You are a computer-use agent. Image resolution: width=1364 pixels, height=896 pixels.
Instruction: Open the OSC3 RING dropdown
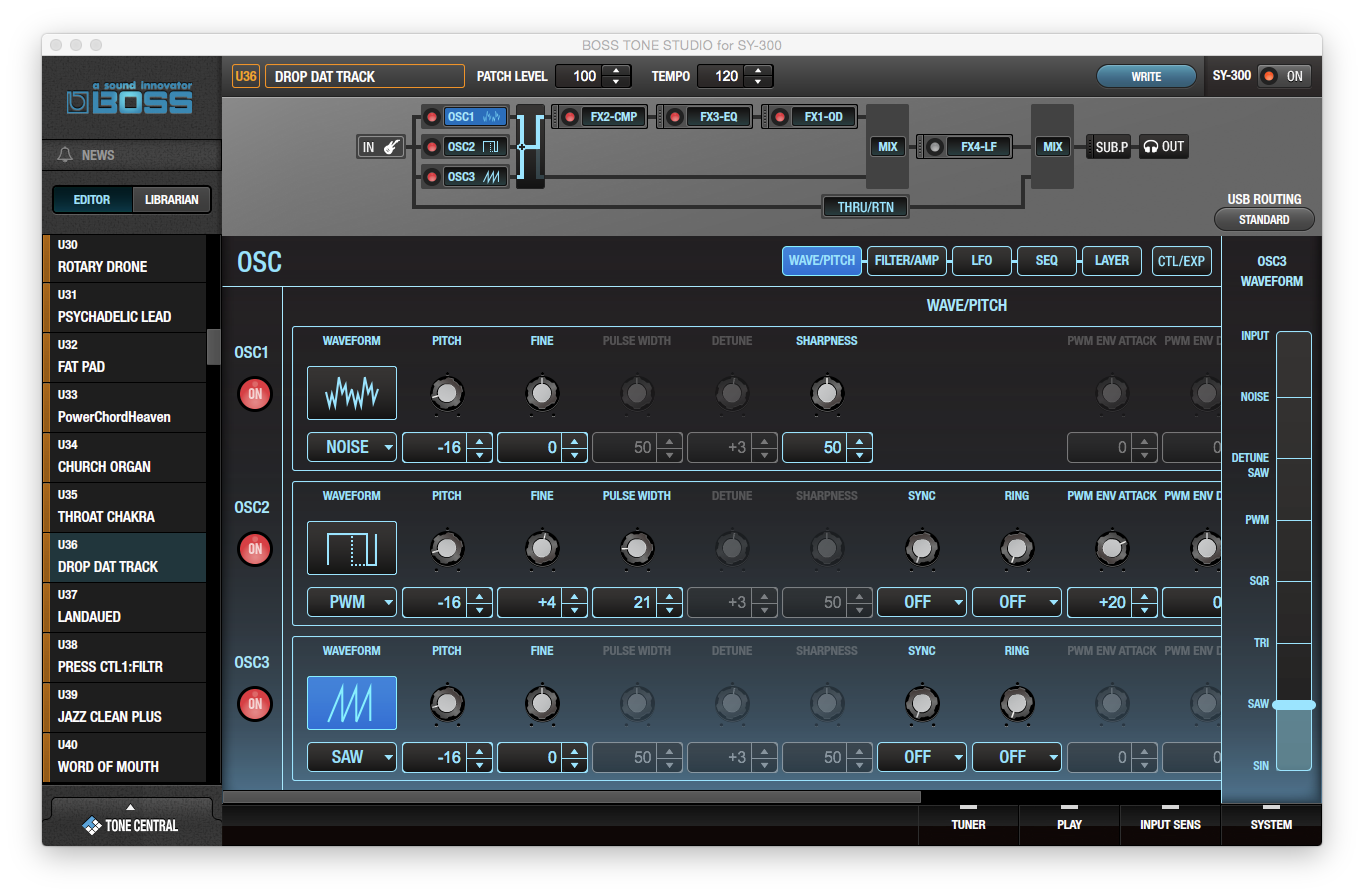click(1016, 757)
